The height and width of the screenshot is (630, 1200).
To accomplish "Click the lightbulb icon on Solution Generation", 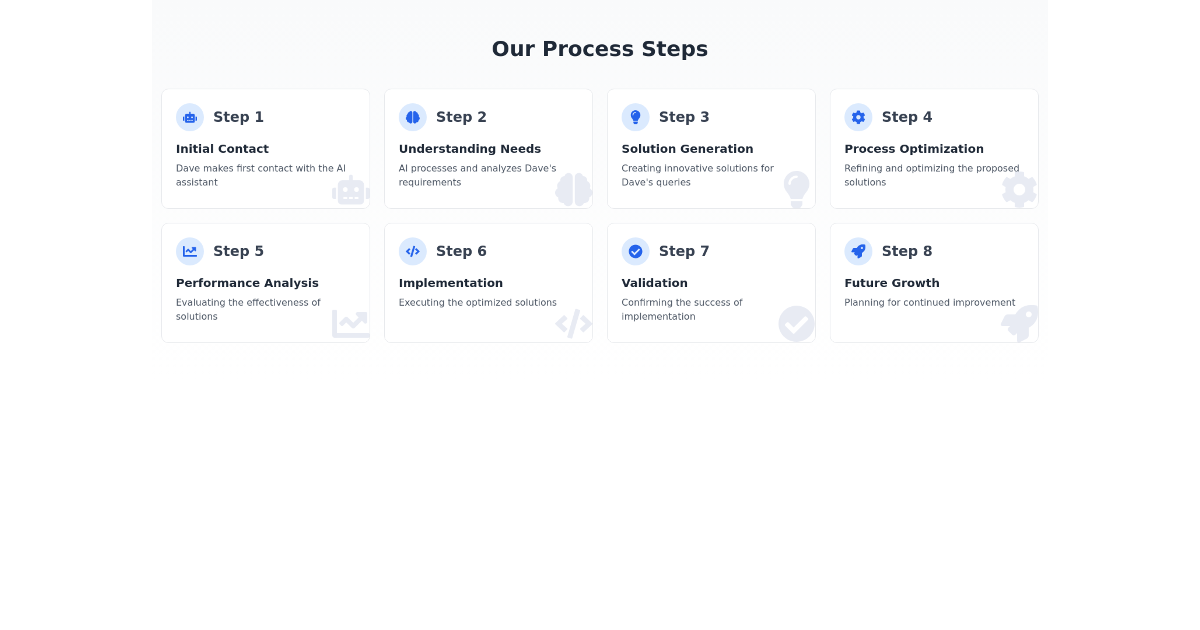I will [x=636, y=117].
